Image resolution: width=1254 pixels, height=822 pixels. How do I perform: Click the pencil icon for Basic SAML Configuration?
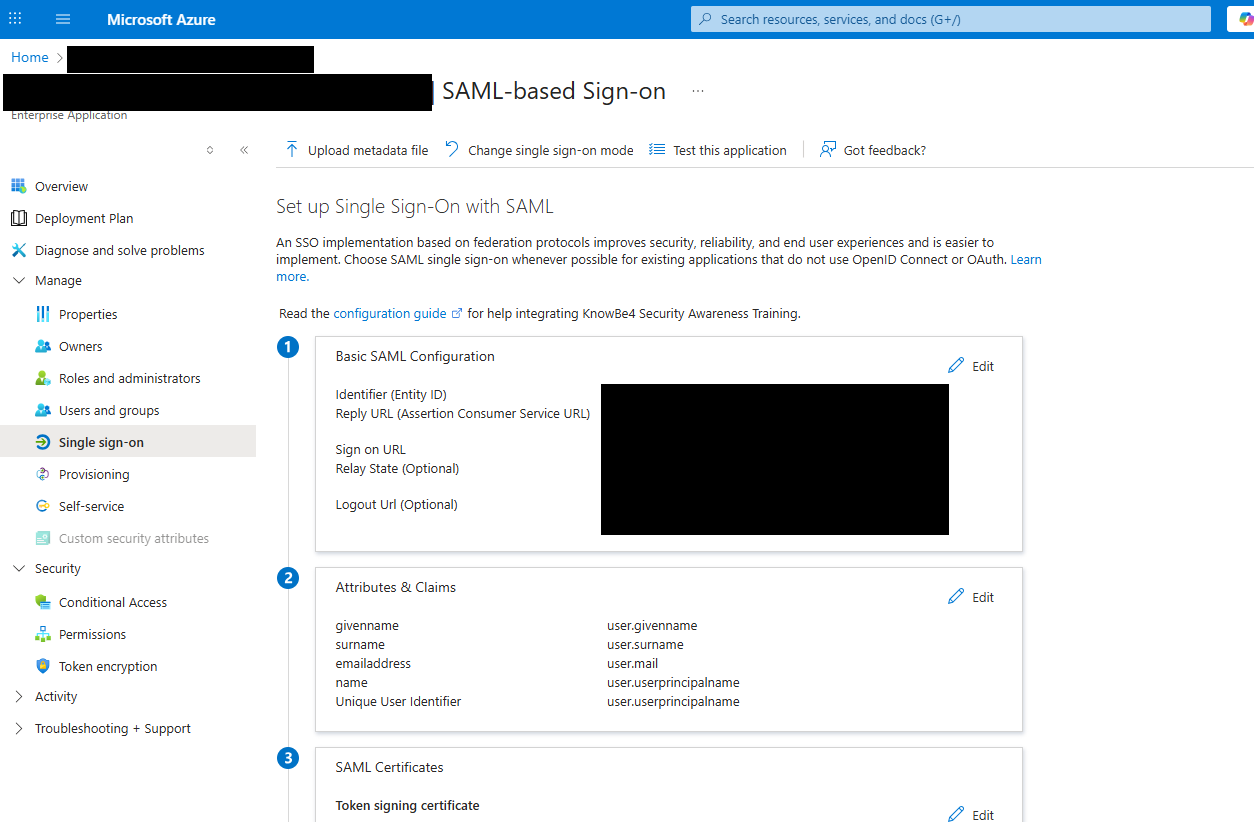click(x=956, y=366)
